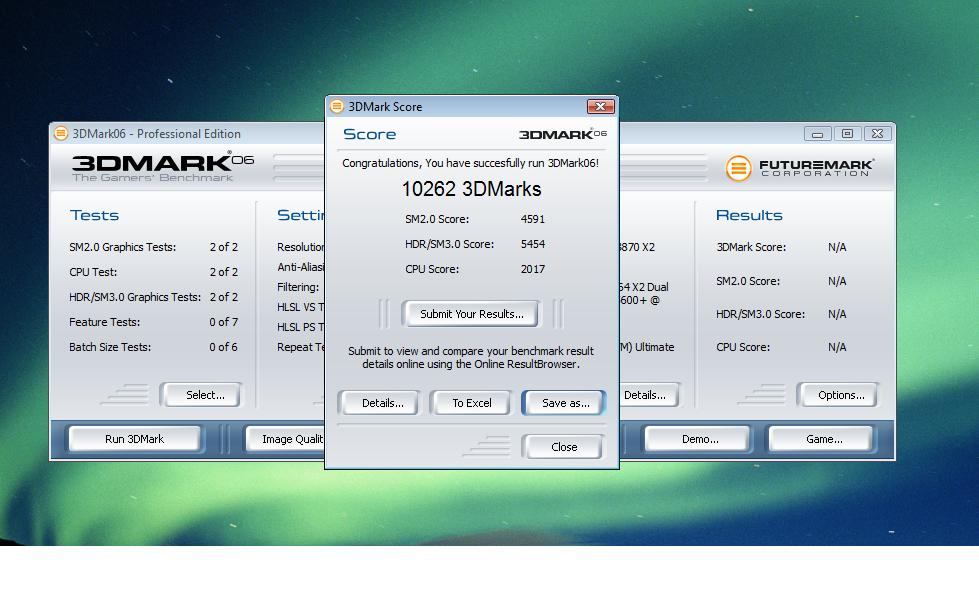Image resolution: width=979 pixels, height=600 pixels.
Task: Close the 3DMark Score dialog with X
Action: pos(601,107)
